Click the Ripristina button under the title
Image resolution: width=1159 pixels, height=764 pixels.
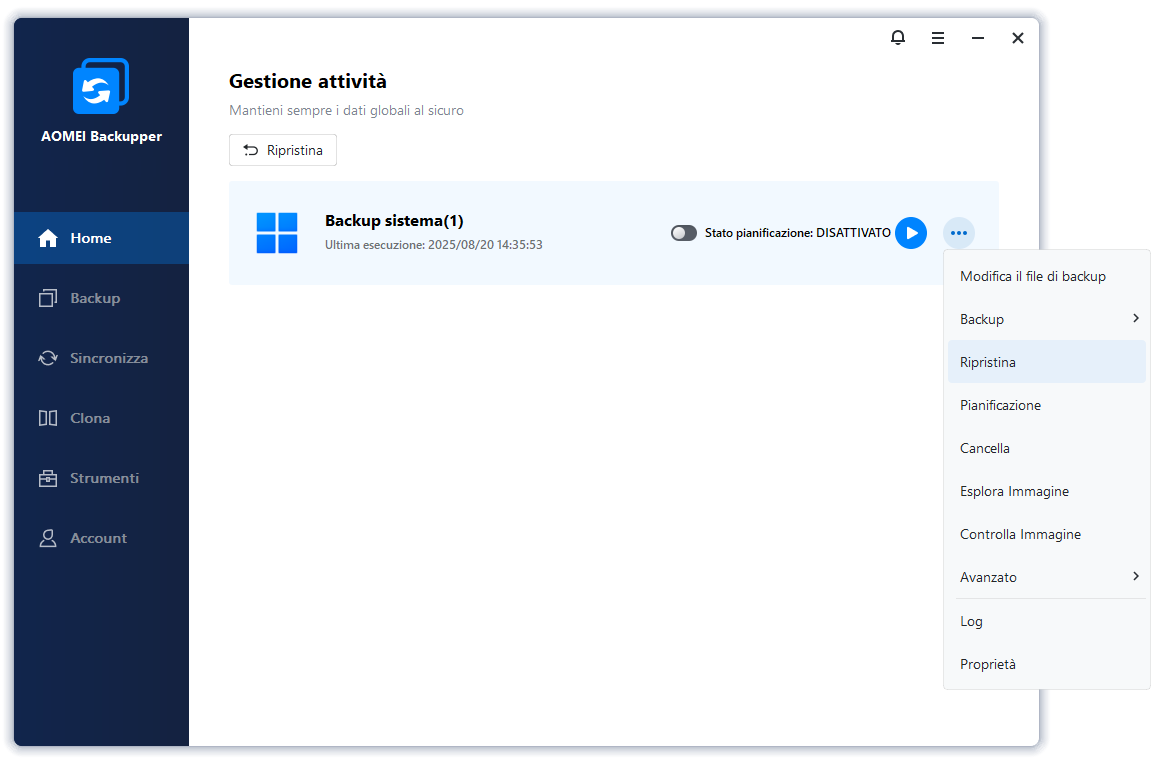(x=283, y=150)
